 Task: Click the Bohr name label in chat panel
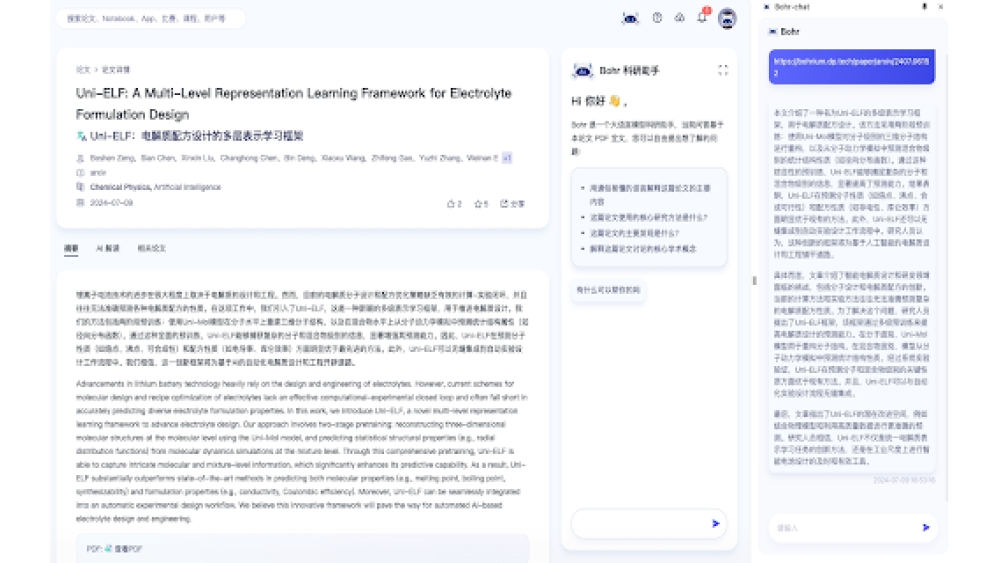click(x=790, y=31)
